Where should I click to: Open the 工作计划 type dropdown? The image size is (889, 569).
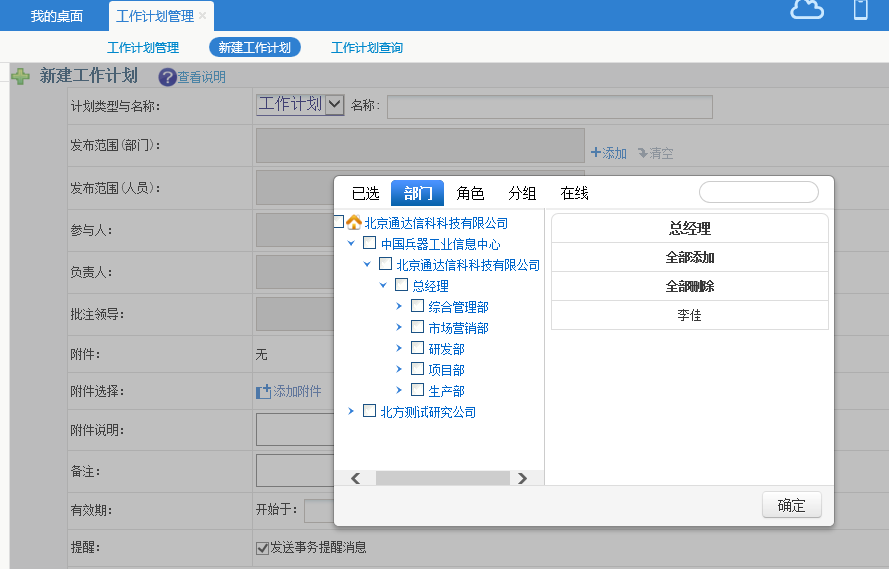(x=334, y=105)
